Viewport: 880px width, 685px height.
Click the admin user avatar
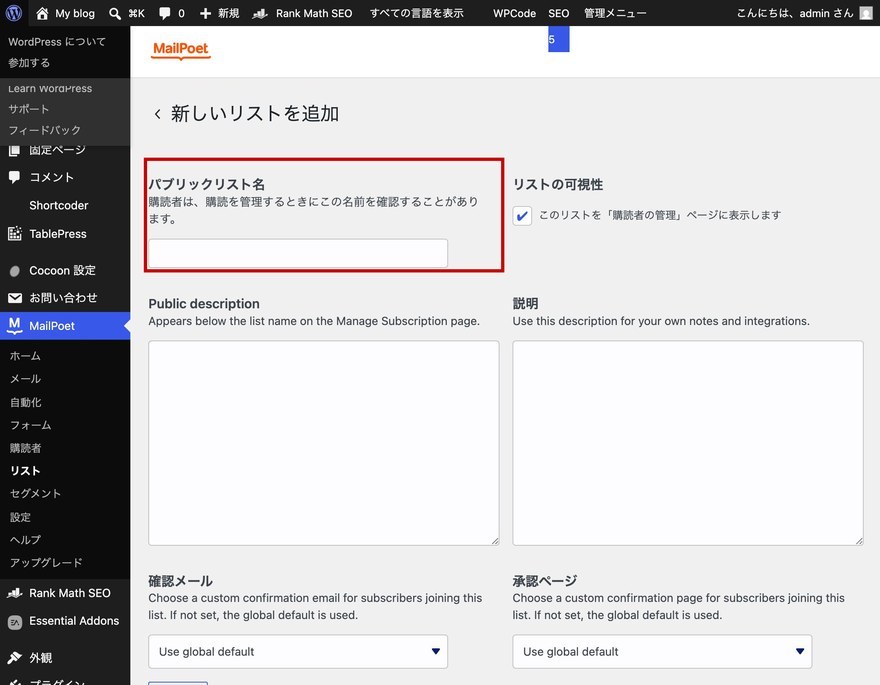(x=866, y=13)
